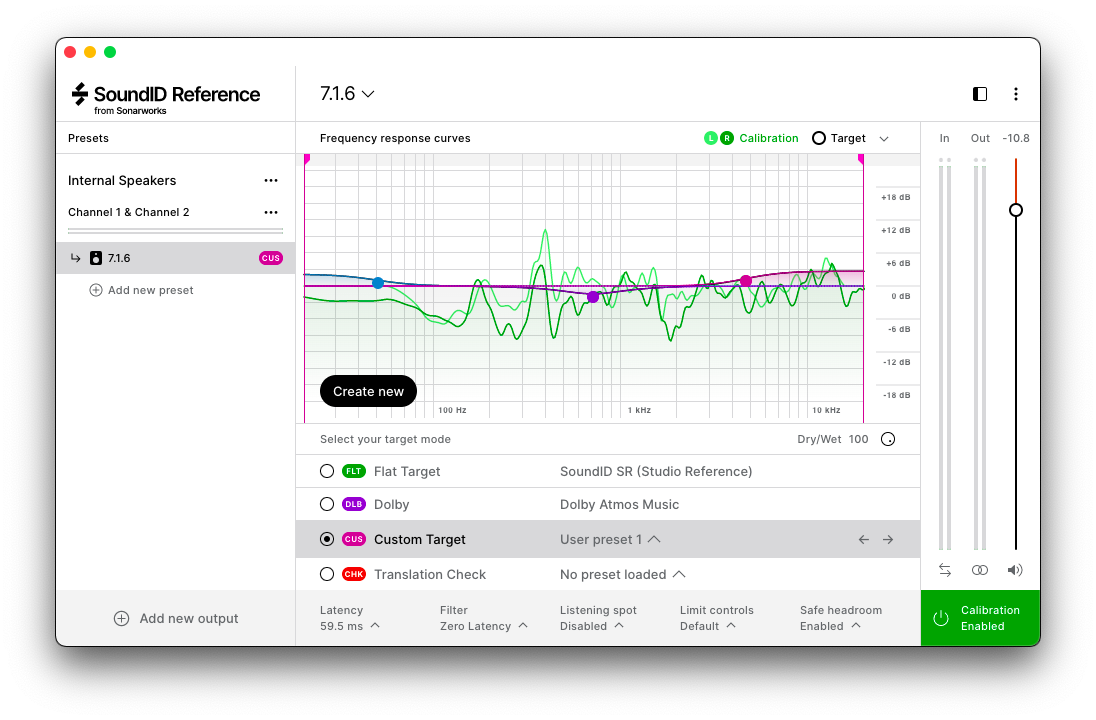Click the DLB badge icon
This screenshot has width=1096, height=720.
(354, 504)
